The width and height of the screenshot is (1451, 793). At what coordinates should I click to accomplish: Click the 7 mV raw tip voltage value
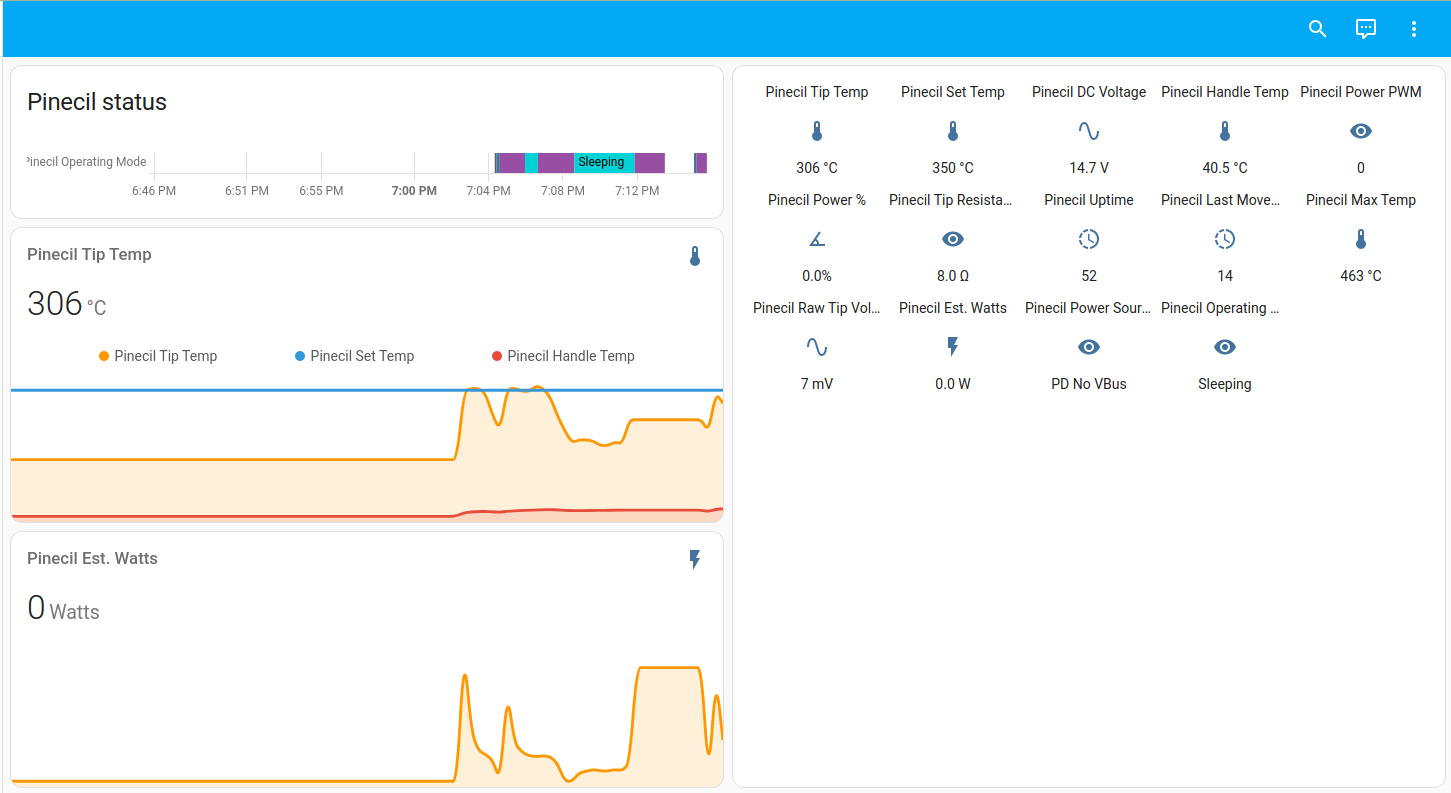coord(816,384)
